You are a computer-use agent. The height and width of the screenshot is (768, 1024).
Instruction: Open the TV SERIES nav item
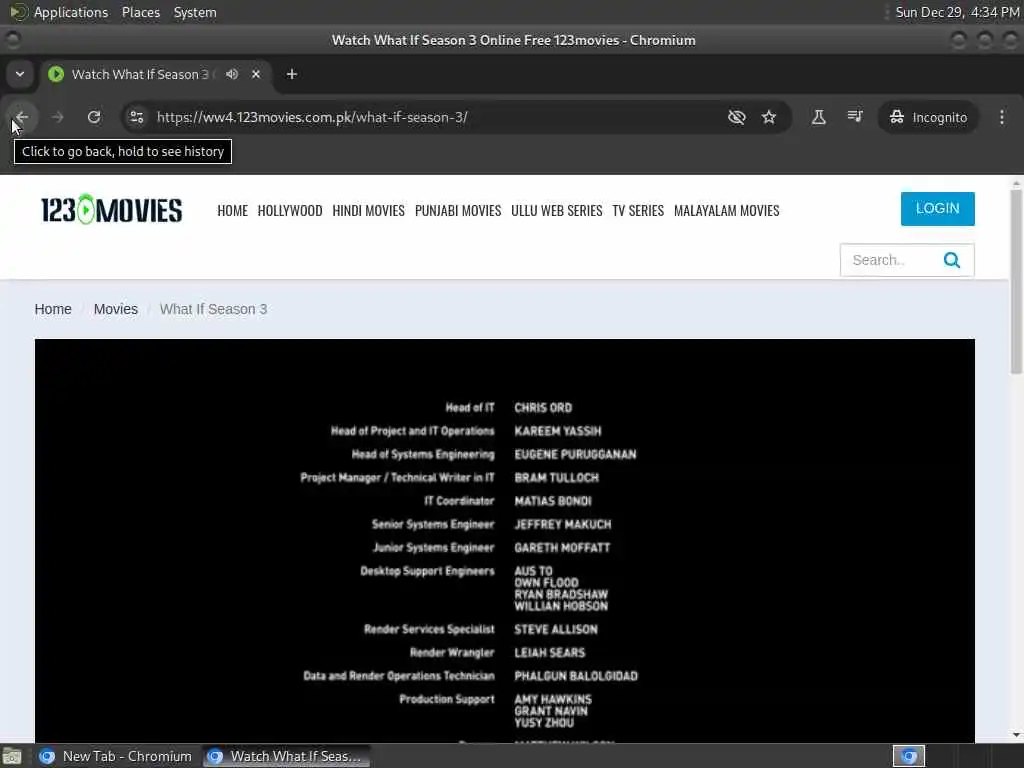pos(638,211)
